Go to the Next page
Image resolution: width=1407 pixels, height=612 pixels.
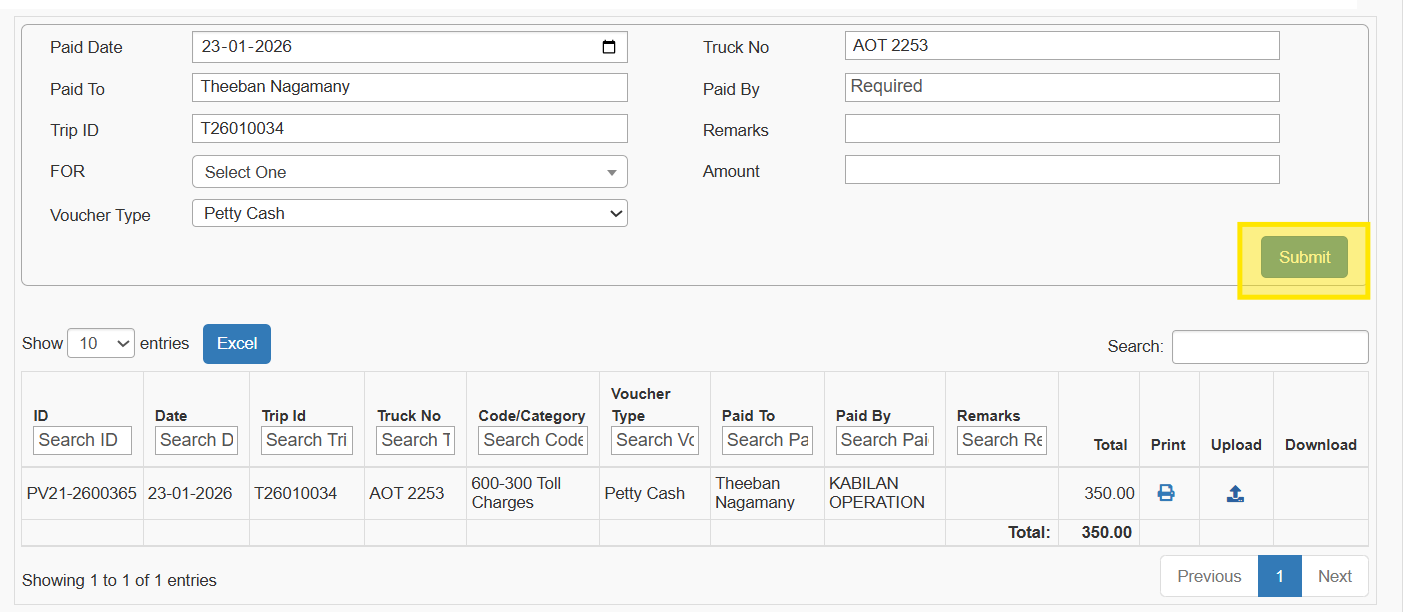coord(1334,576)
